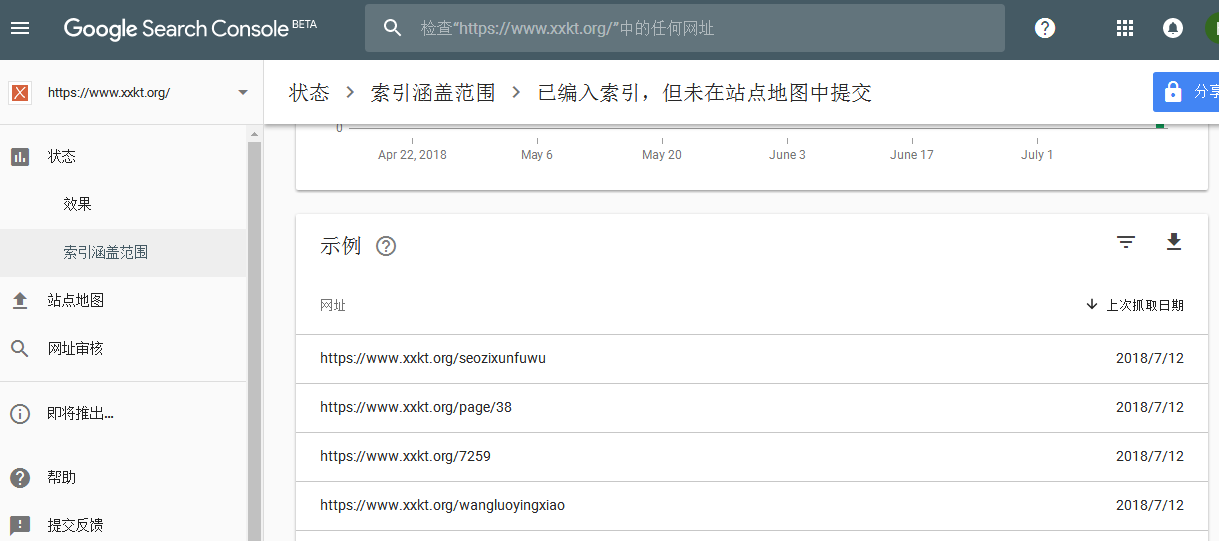Click the 提交反馈 feedback icon
The image size is (1219, 541).
(x=20, y=525)
